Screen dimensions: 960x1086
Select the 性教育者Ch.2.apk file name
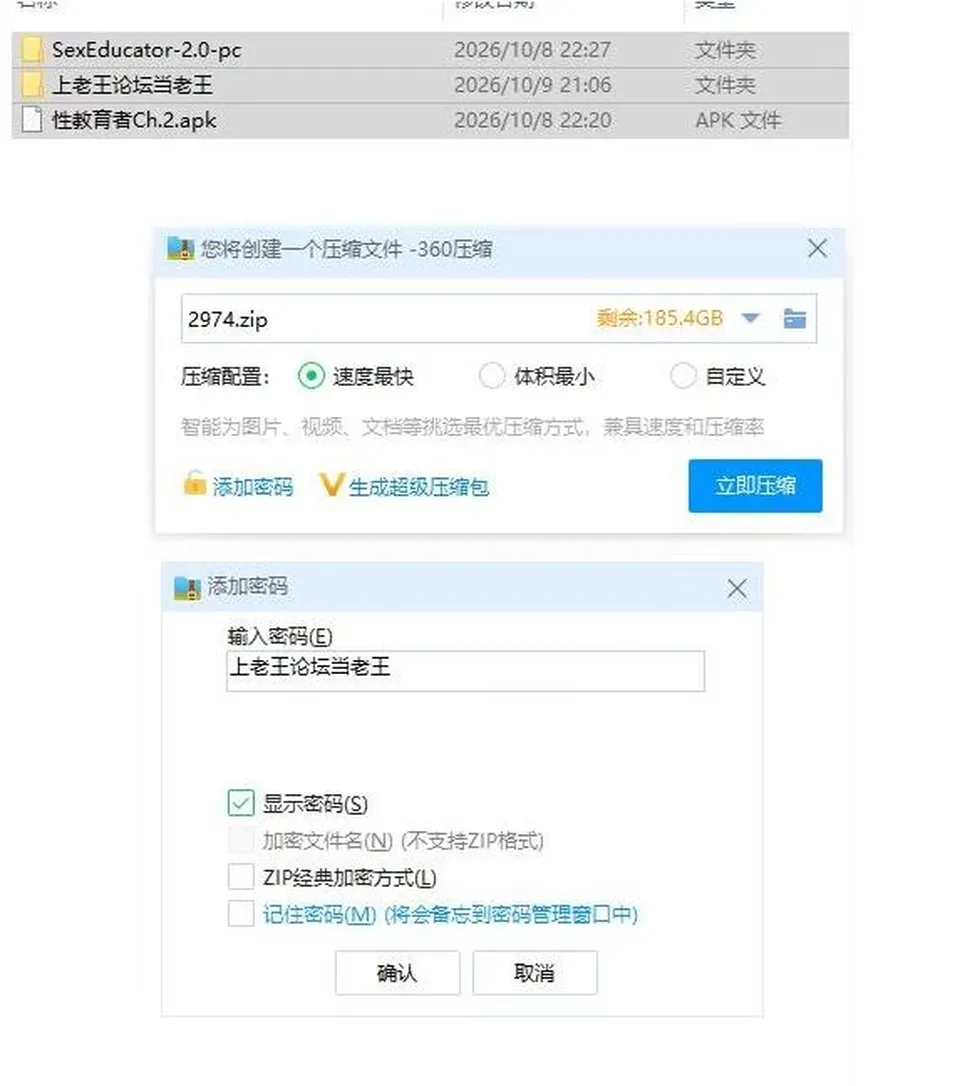pyautogui.click(x=134, y=121)
